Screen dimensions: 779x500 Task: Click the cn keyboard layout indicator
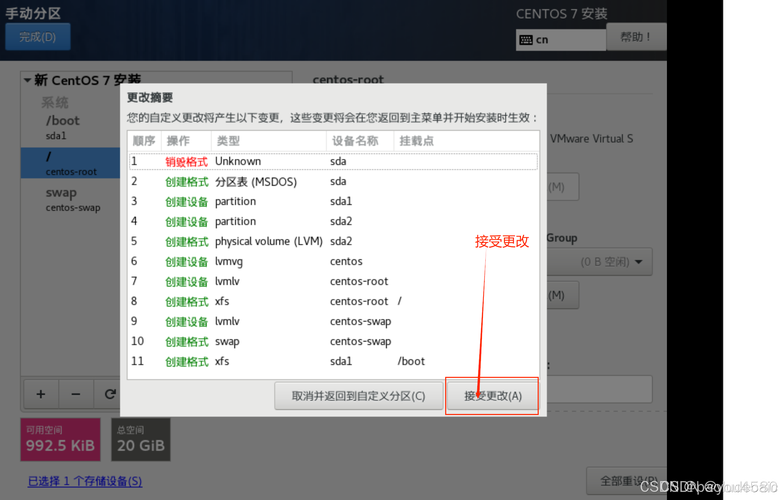tap(560, 40)
